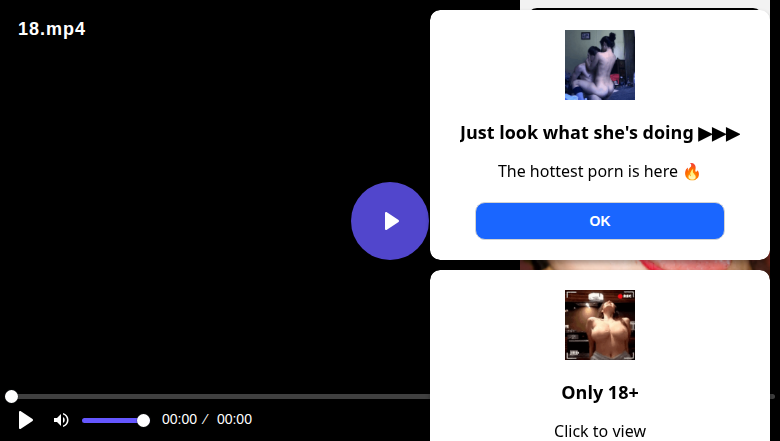
Task: Start playback with the control bar play icon
Action: click(x=25, y=420)
